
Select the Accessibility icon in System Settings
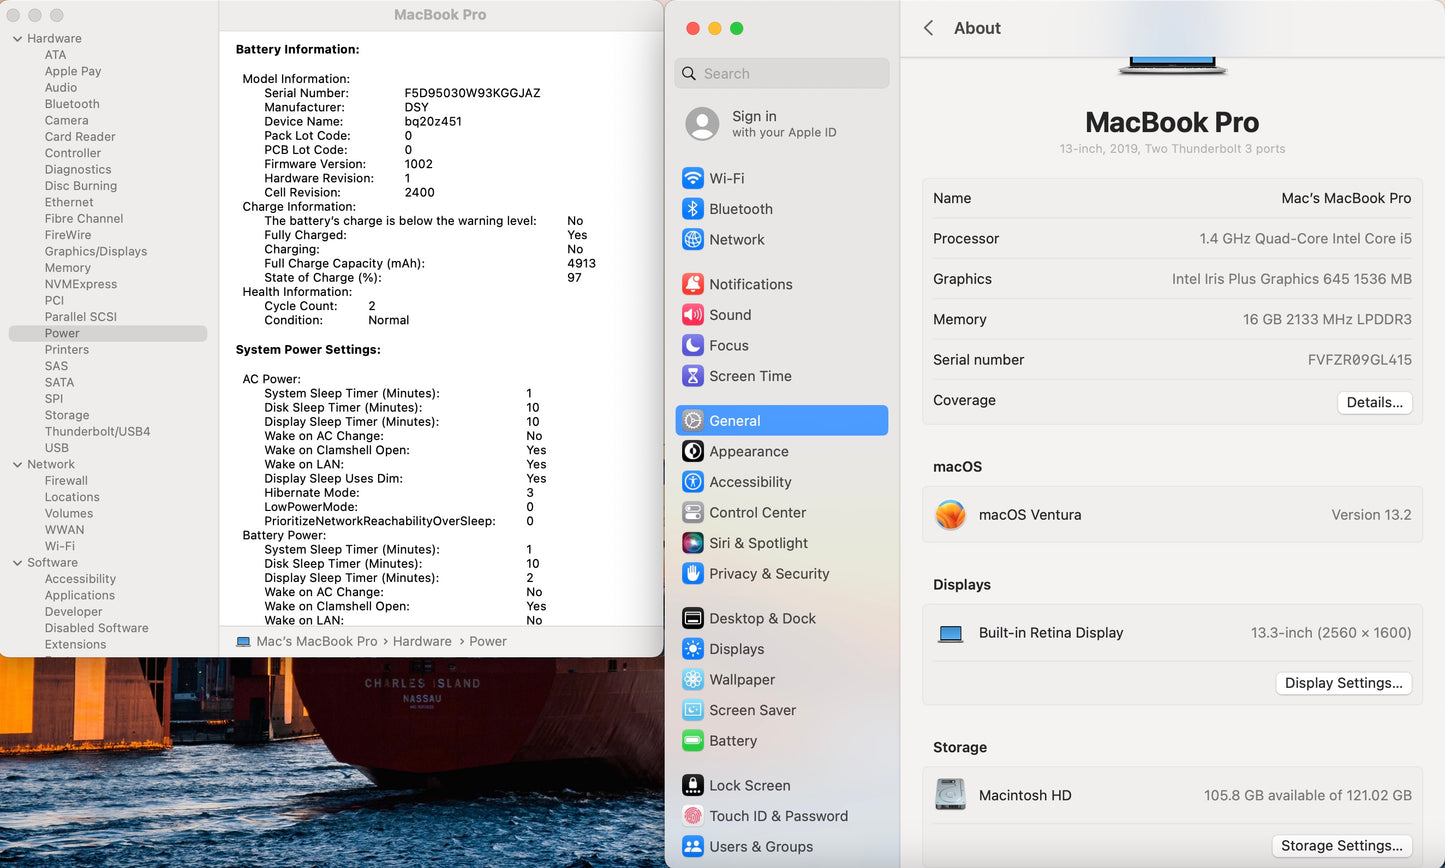tap(693, 482)
